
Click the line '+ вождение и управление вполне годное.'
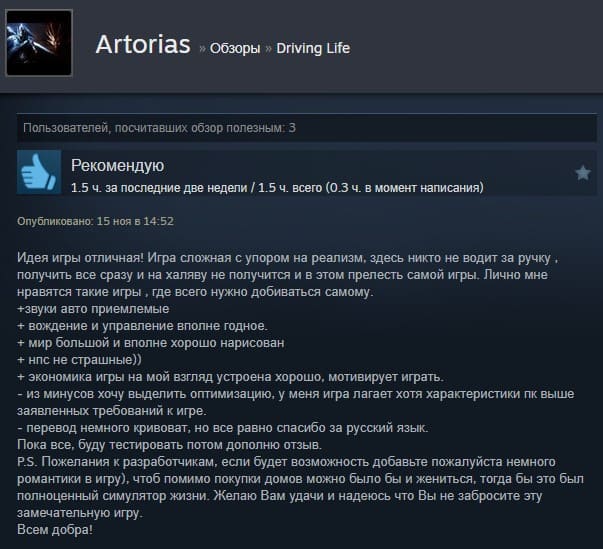(142, 326)
